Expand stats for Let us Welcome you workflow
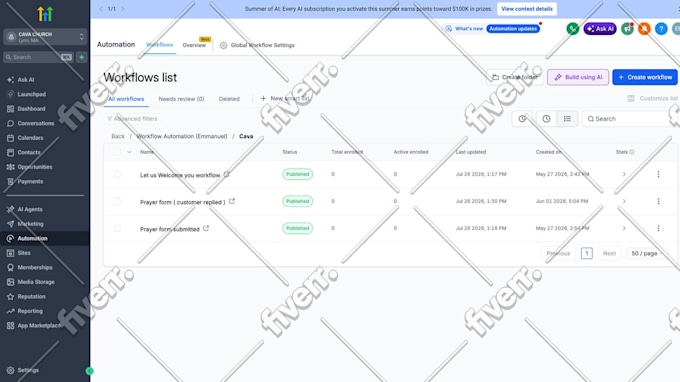The height and width of the screenshot is (382, 680). (624, 174)
